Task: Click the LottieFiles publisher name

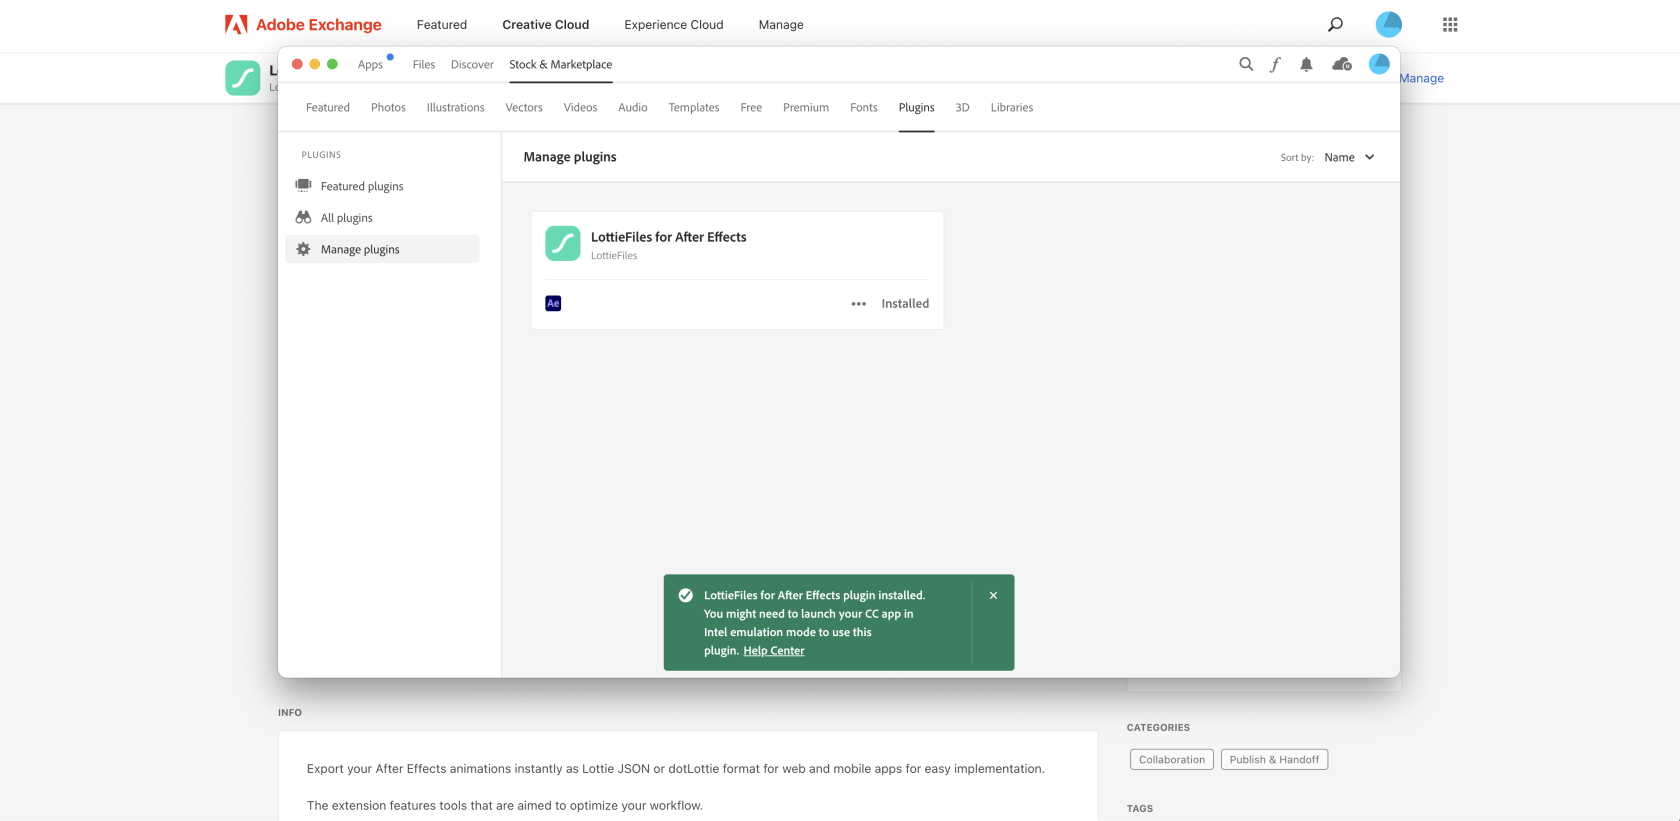Action: pyautogui.click(x=614, y=256)
